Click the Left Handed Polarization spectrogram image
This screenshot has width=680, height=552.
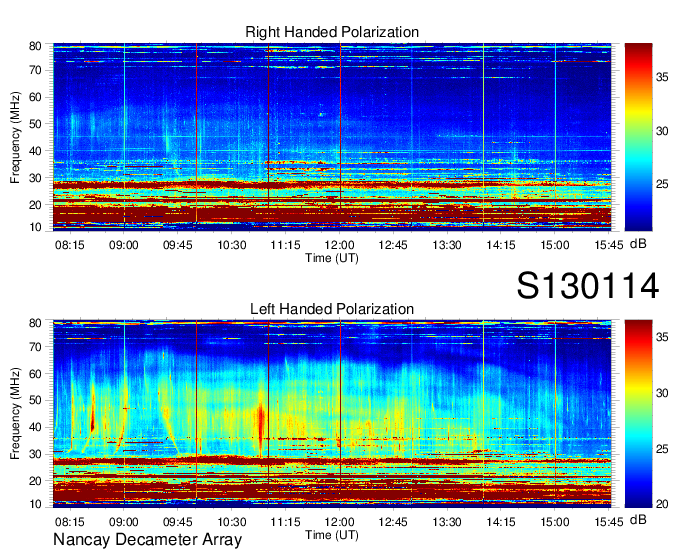(x=332, y=414)
